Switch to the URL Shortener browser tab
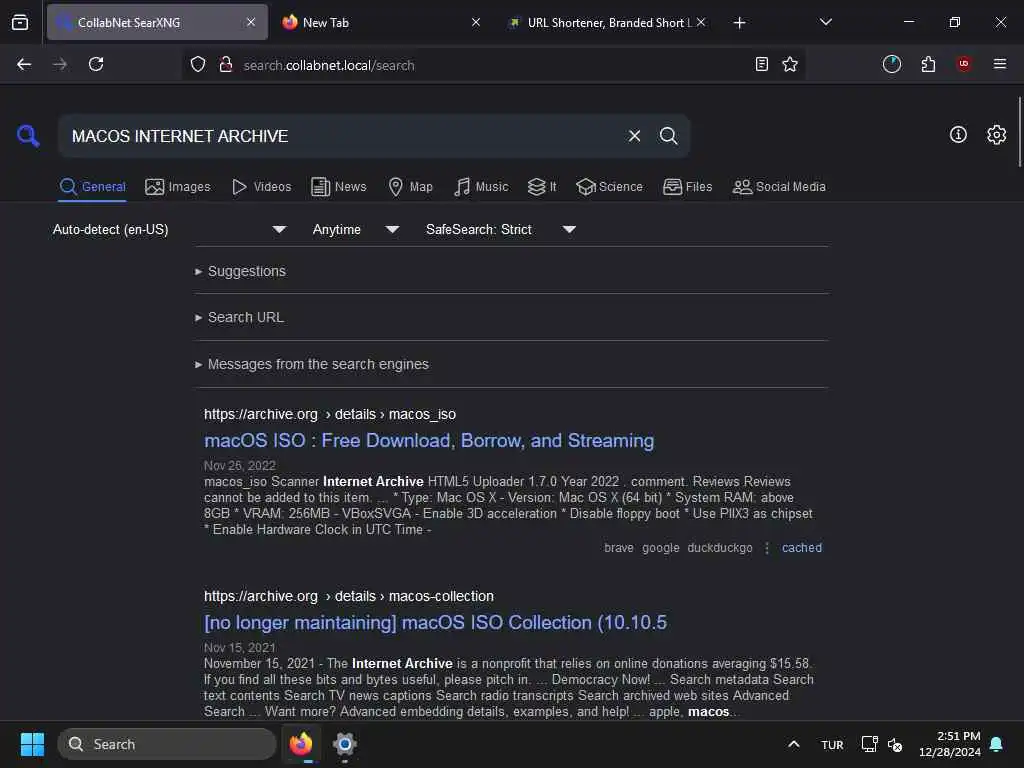 pos(606,22)
